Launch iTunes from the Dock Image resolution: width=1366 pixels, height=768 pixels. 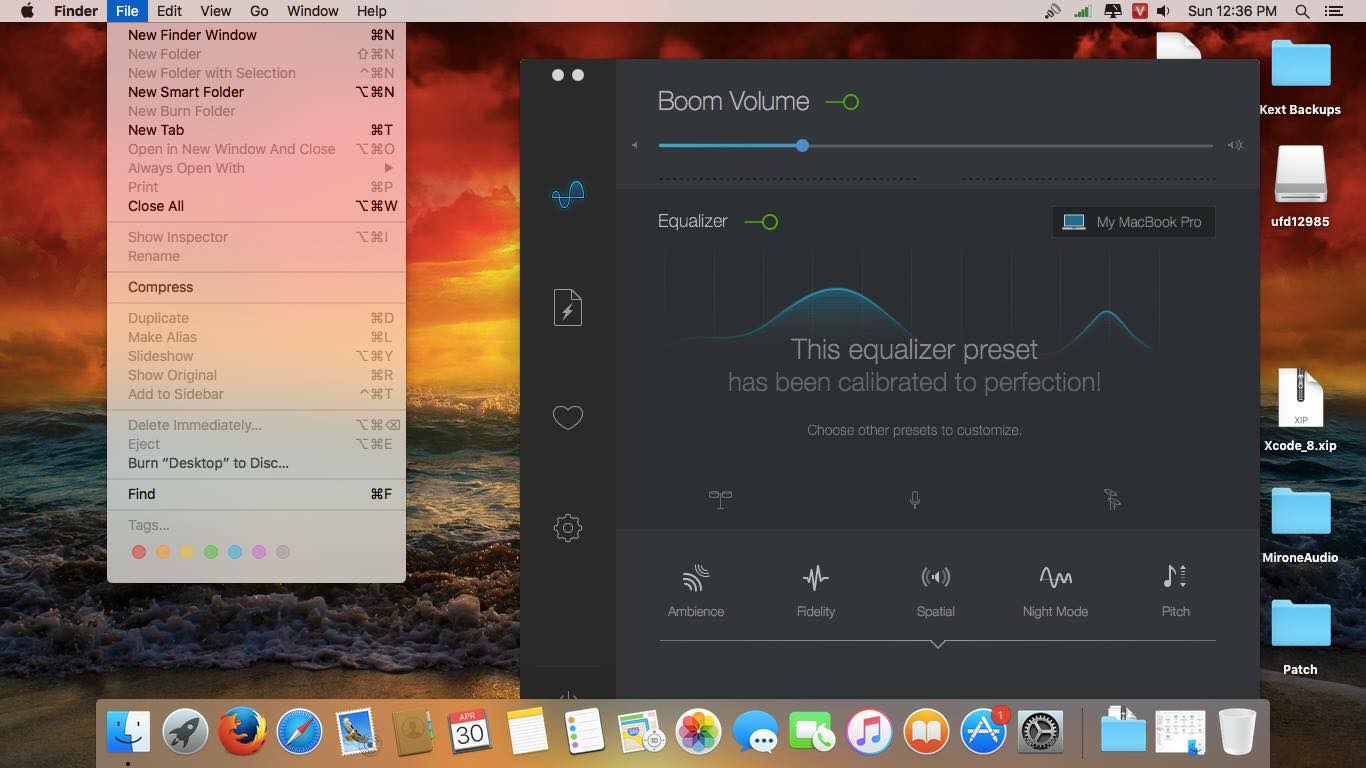coord(869,732)
